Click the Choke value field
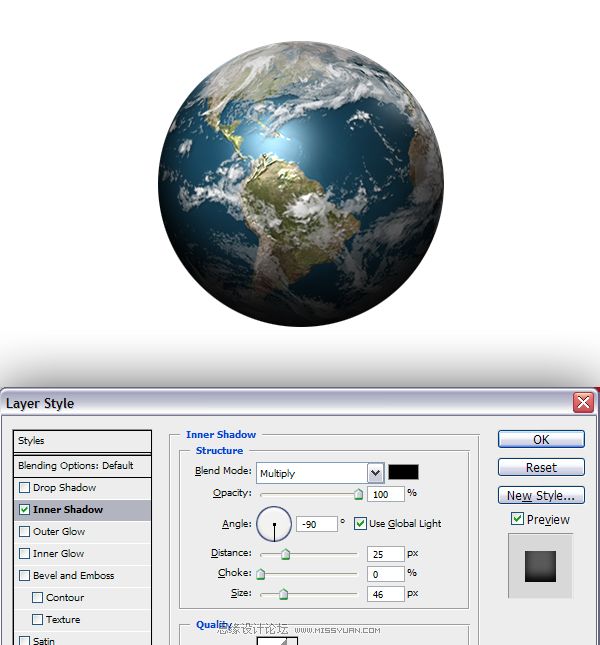This screenshot has height=645, width=600. (386, 574)
